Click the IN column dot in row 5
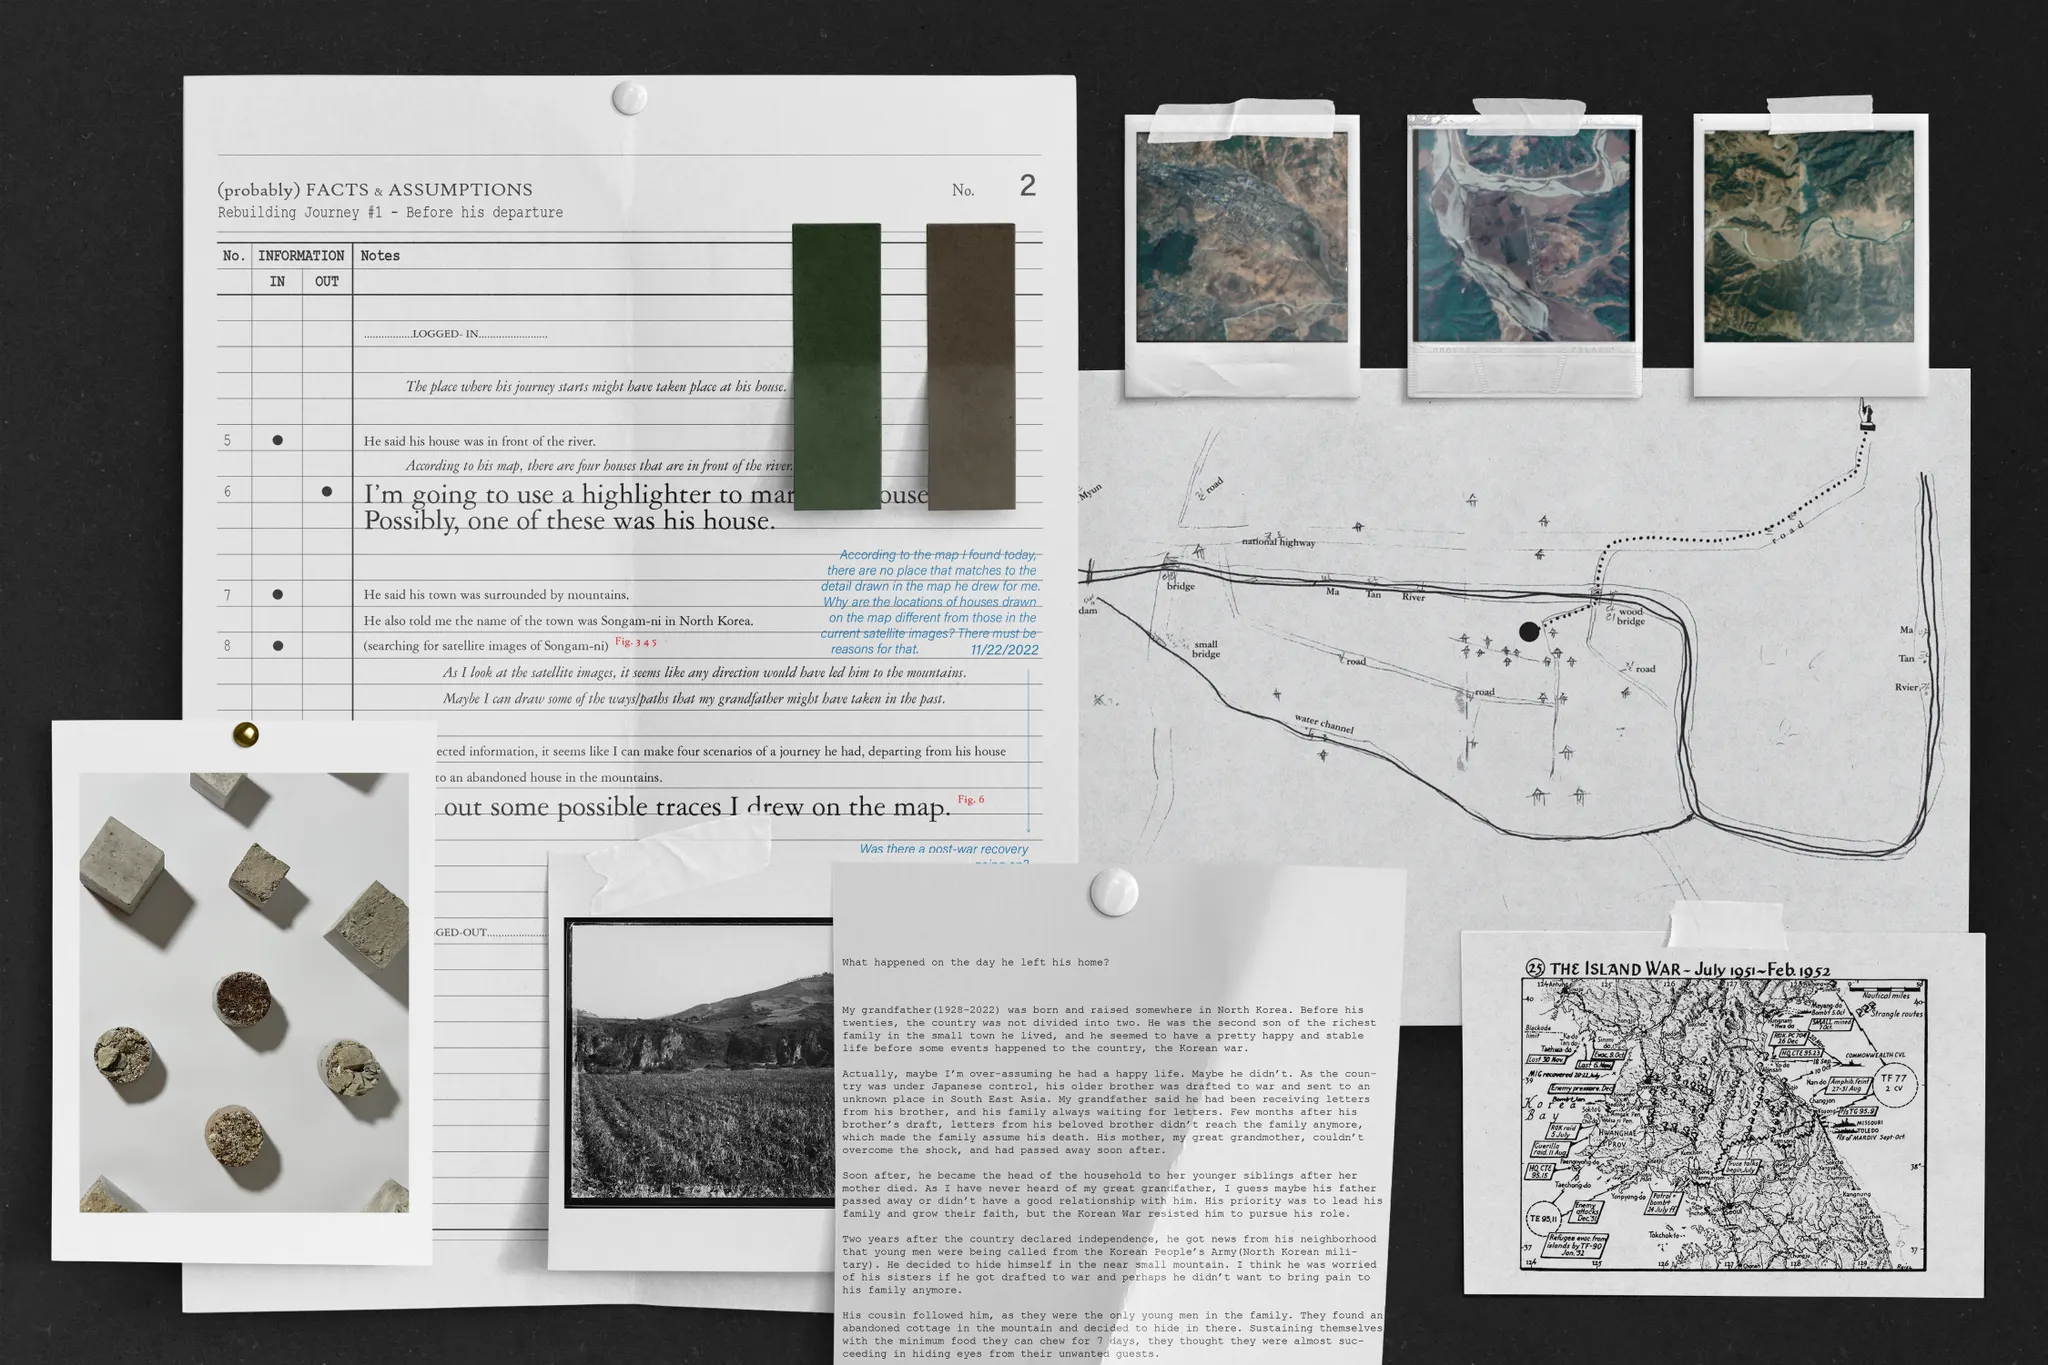This screenshot has width=2048, height=1365. tap(278, 440)
